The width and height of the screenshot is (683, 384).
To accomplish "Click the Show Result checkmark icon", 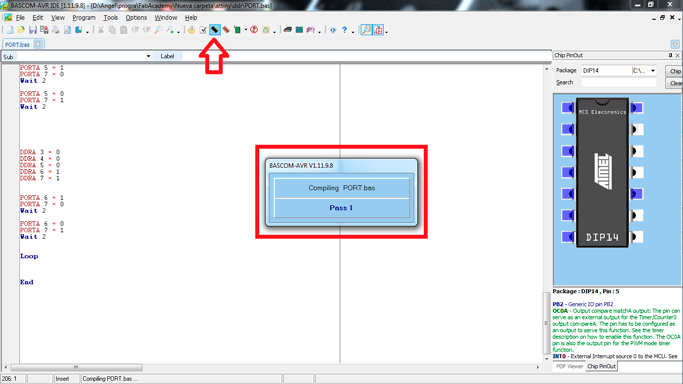I will (x=203, y=30).
